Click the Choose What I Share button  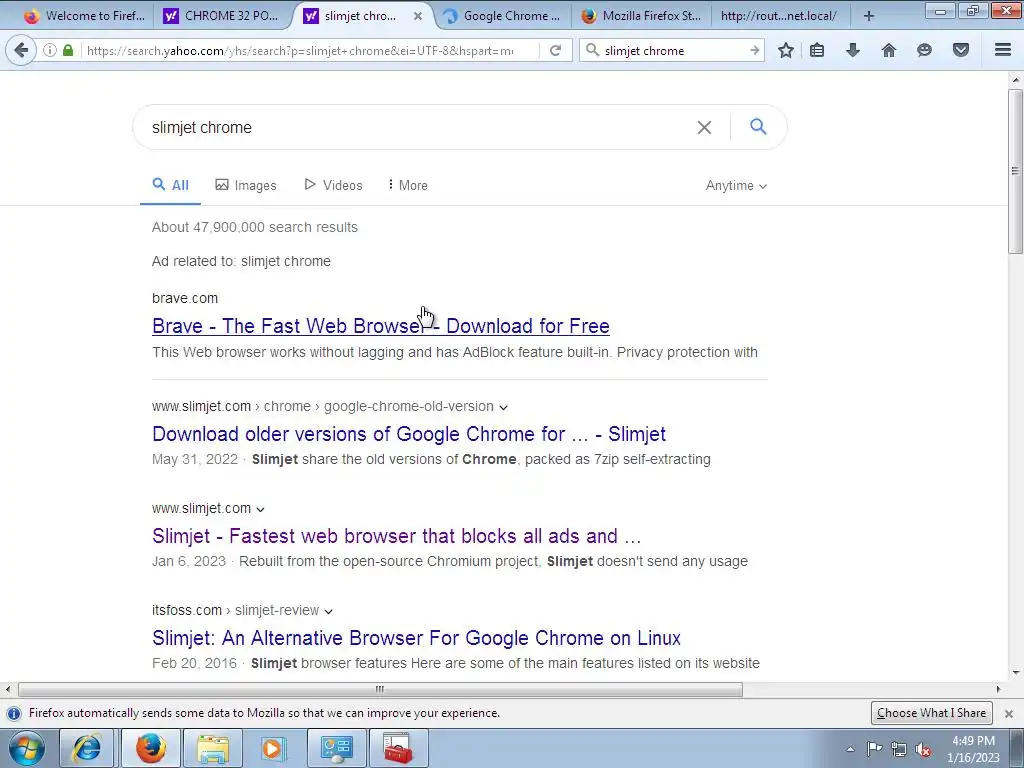pos(931,713)
